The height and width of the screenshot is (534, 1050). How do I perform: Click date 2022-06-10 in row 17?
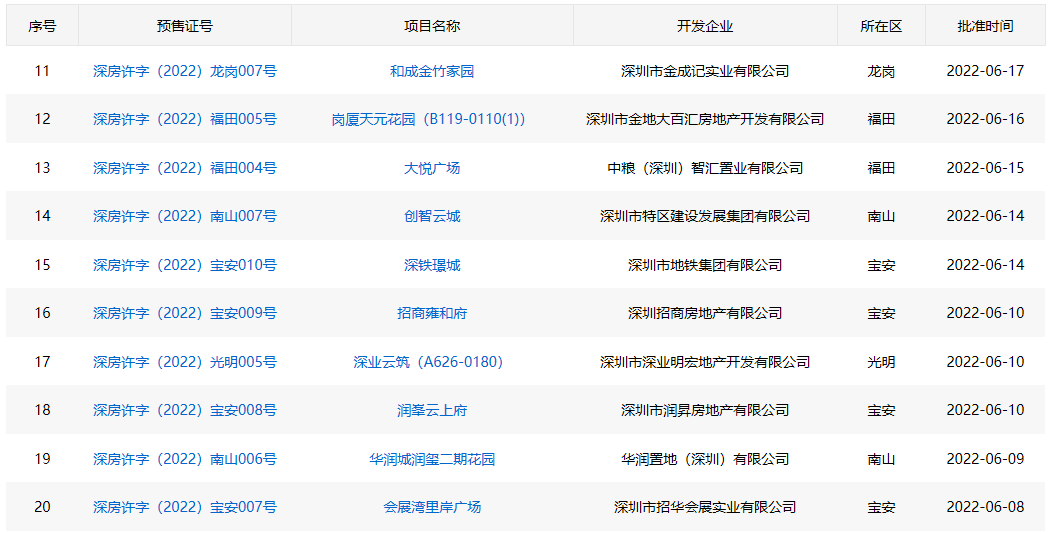[x=985, y=362]
